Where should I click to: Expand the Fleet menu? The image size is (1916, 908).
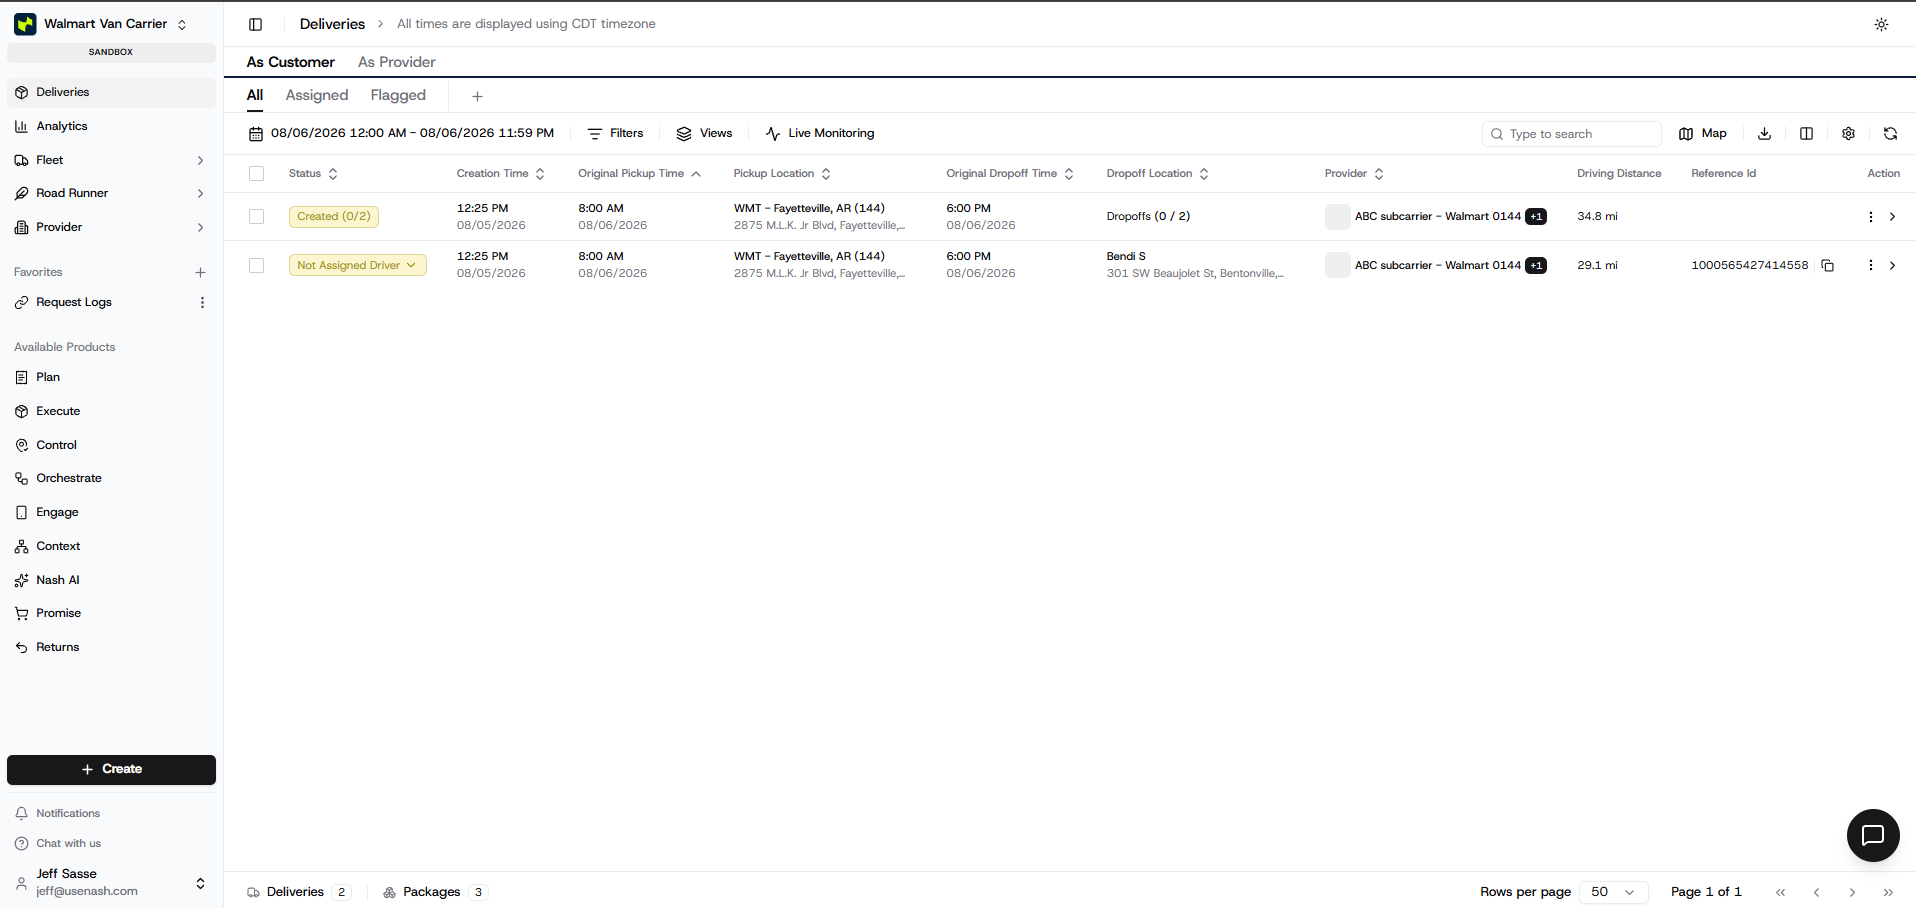click(x=111, y=160)
